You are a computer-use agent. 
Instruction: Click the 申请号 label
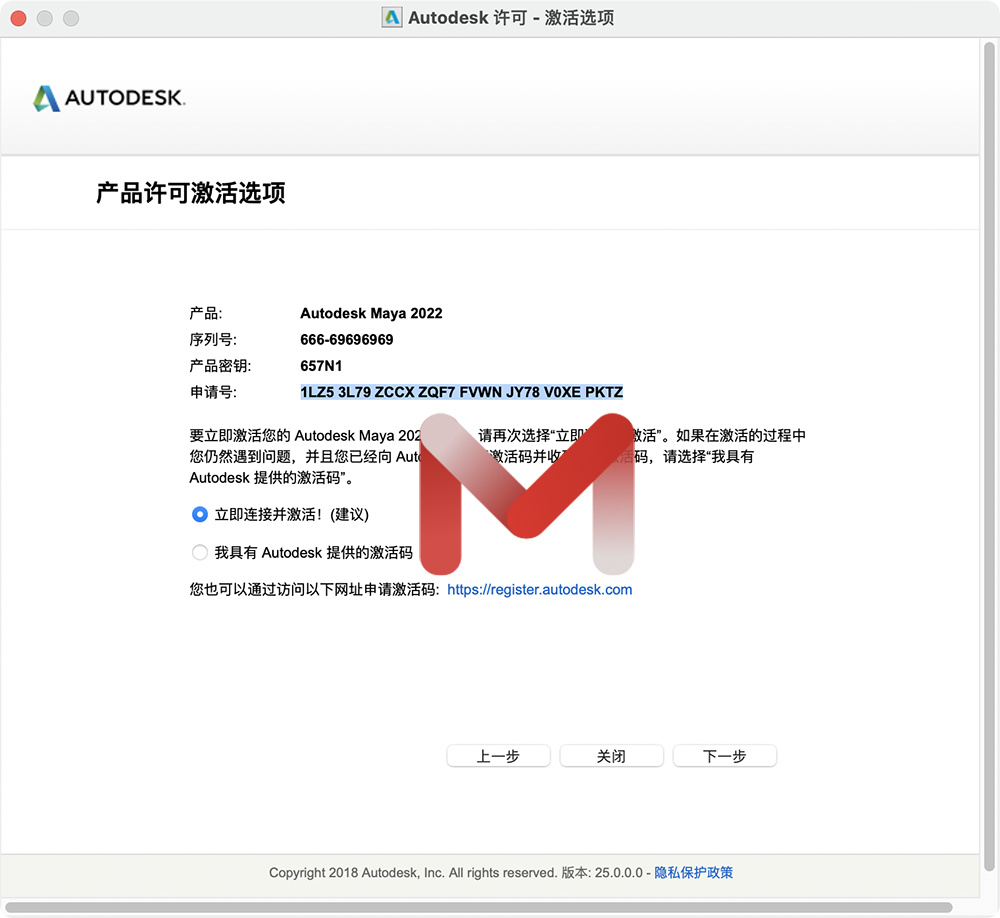213,392
